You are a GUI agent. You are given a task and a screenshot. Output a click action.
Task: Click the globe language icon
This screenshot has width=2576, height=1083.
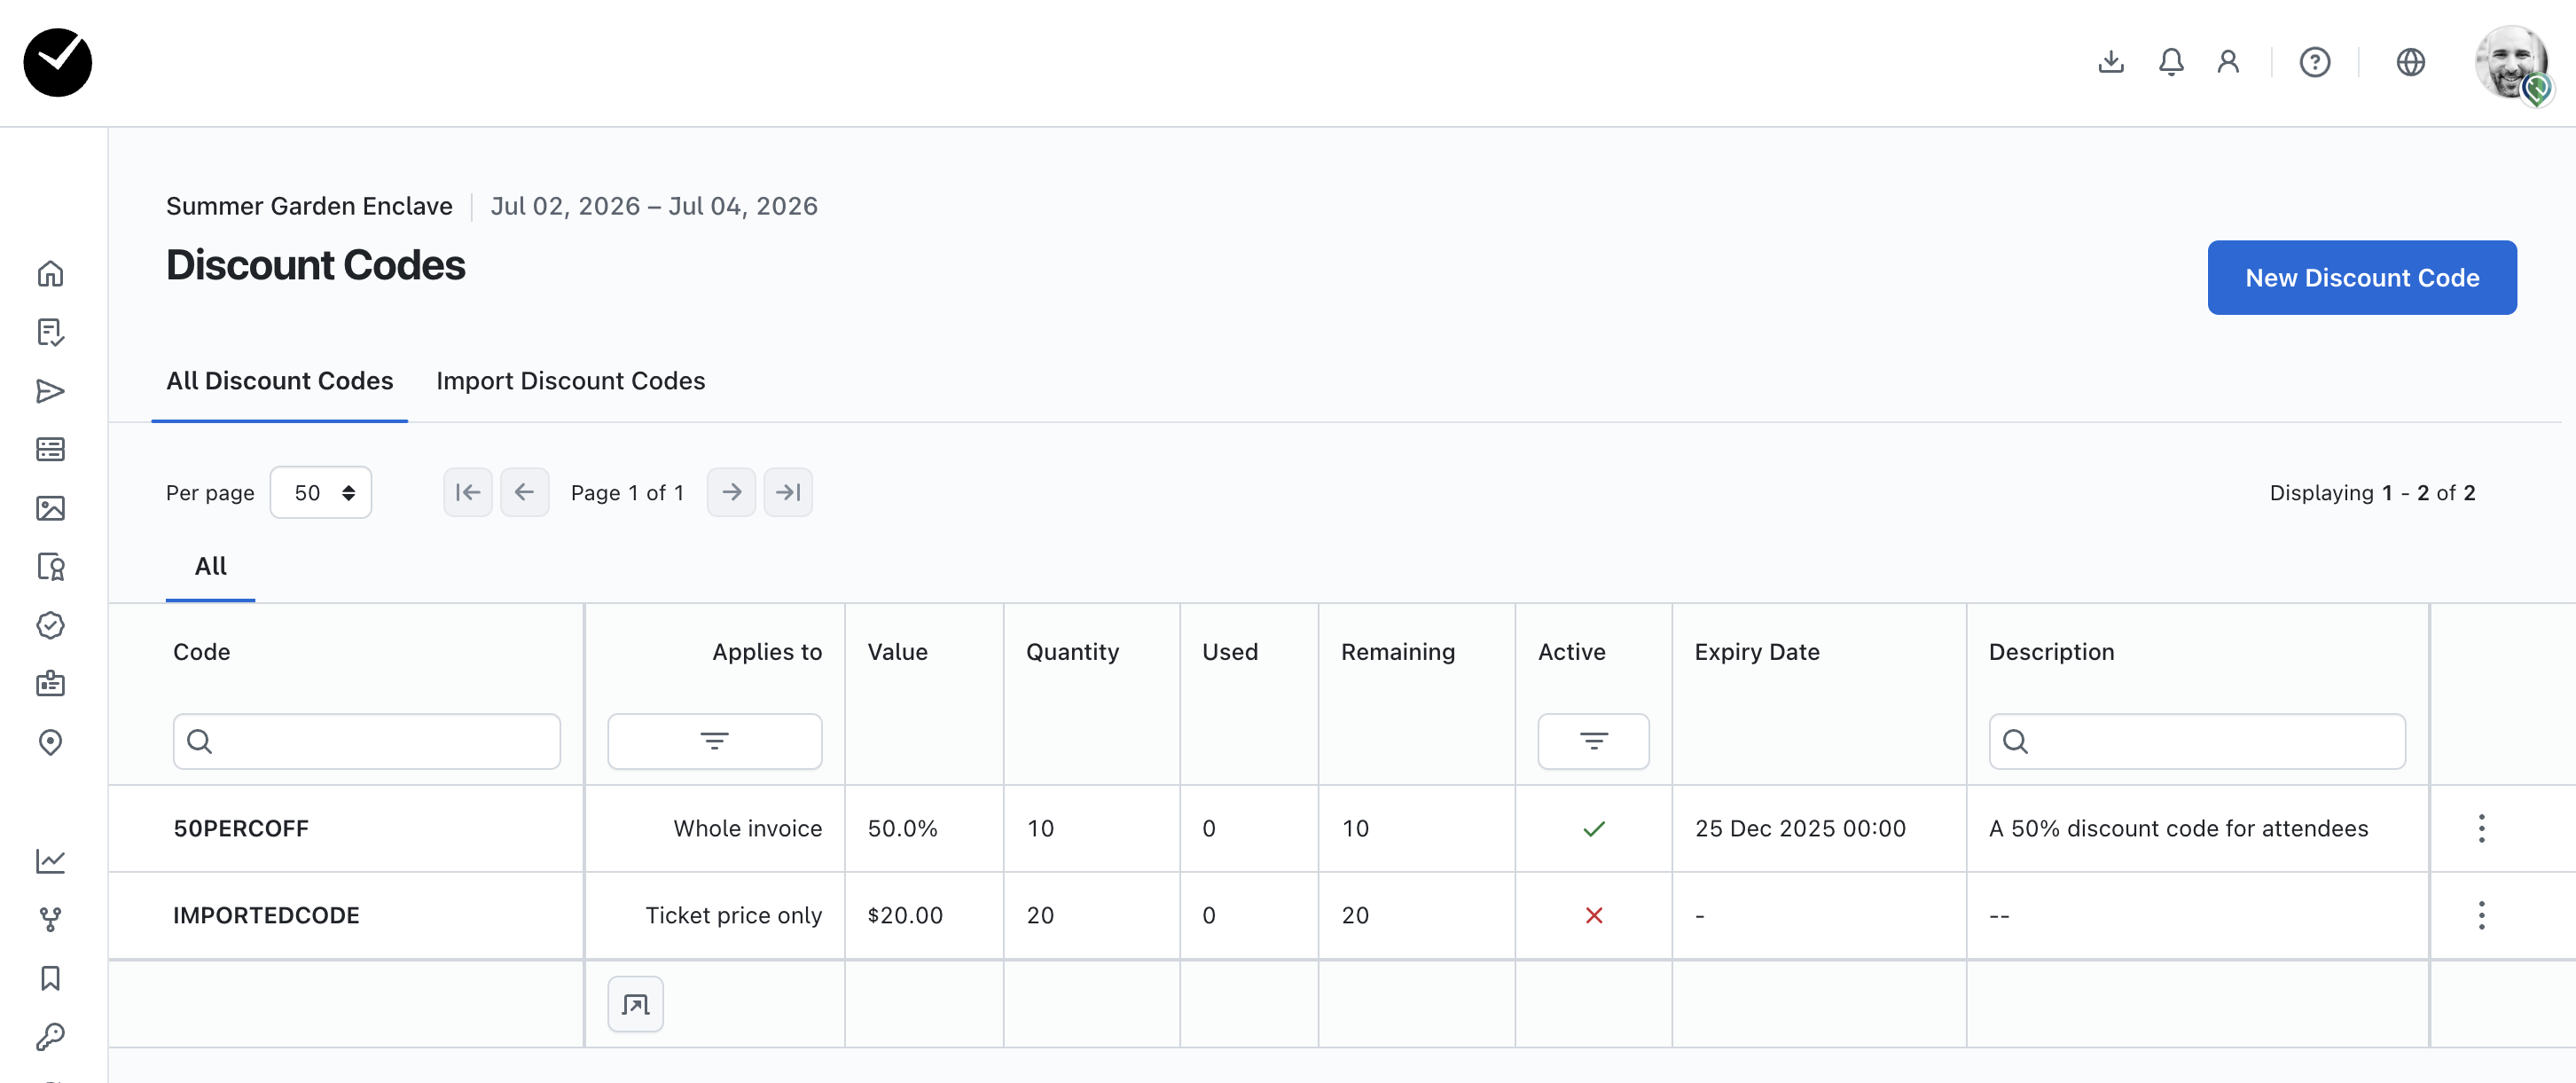point(2410,62)
